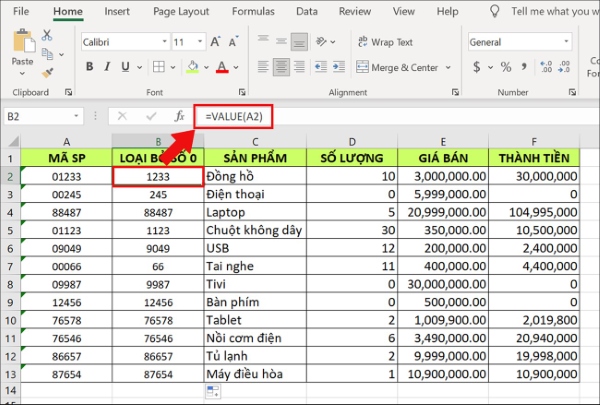Click the Cut scissors icon

pos(47,35)
